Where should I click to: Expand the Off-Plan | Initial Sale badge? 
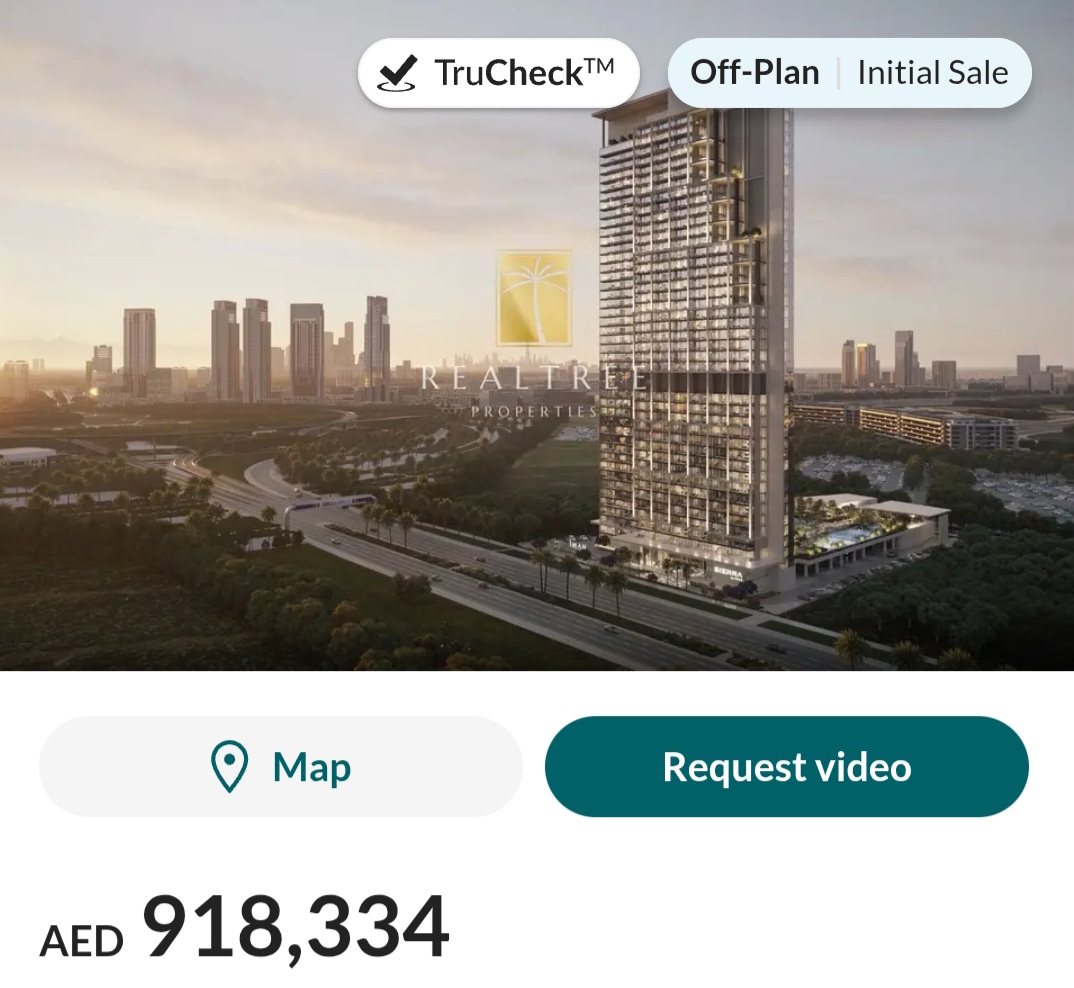848,70
